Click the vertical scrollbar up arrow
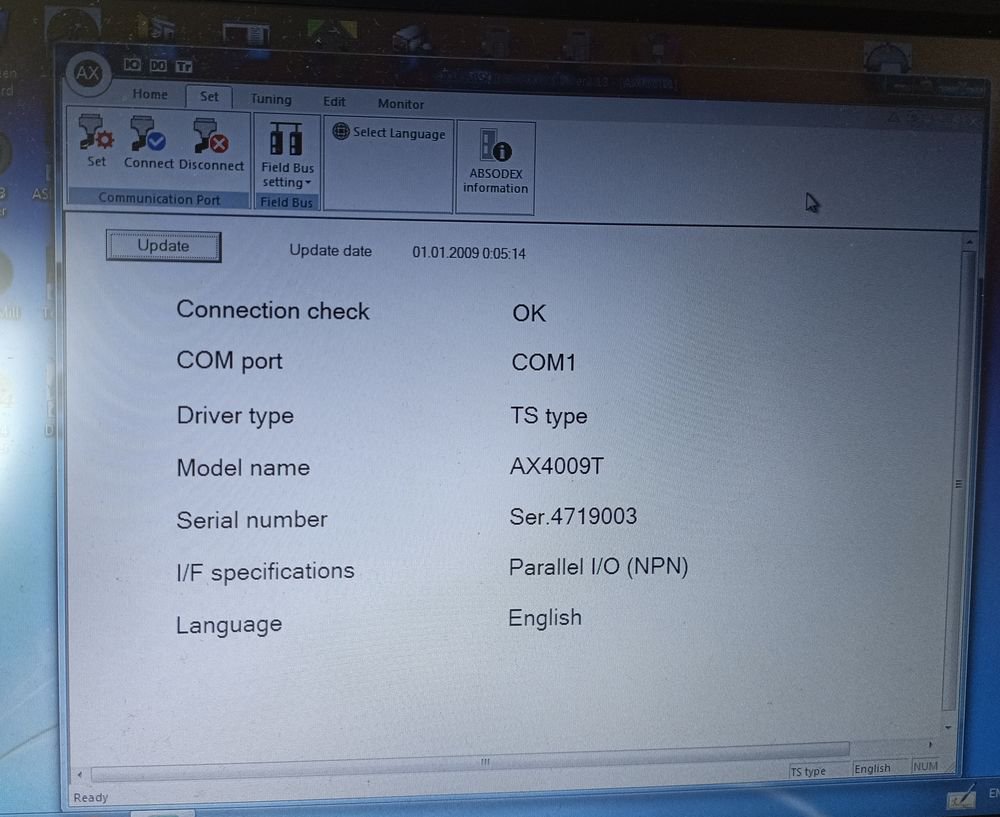 coord(969,242)
